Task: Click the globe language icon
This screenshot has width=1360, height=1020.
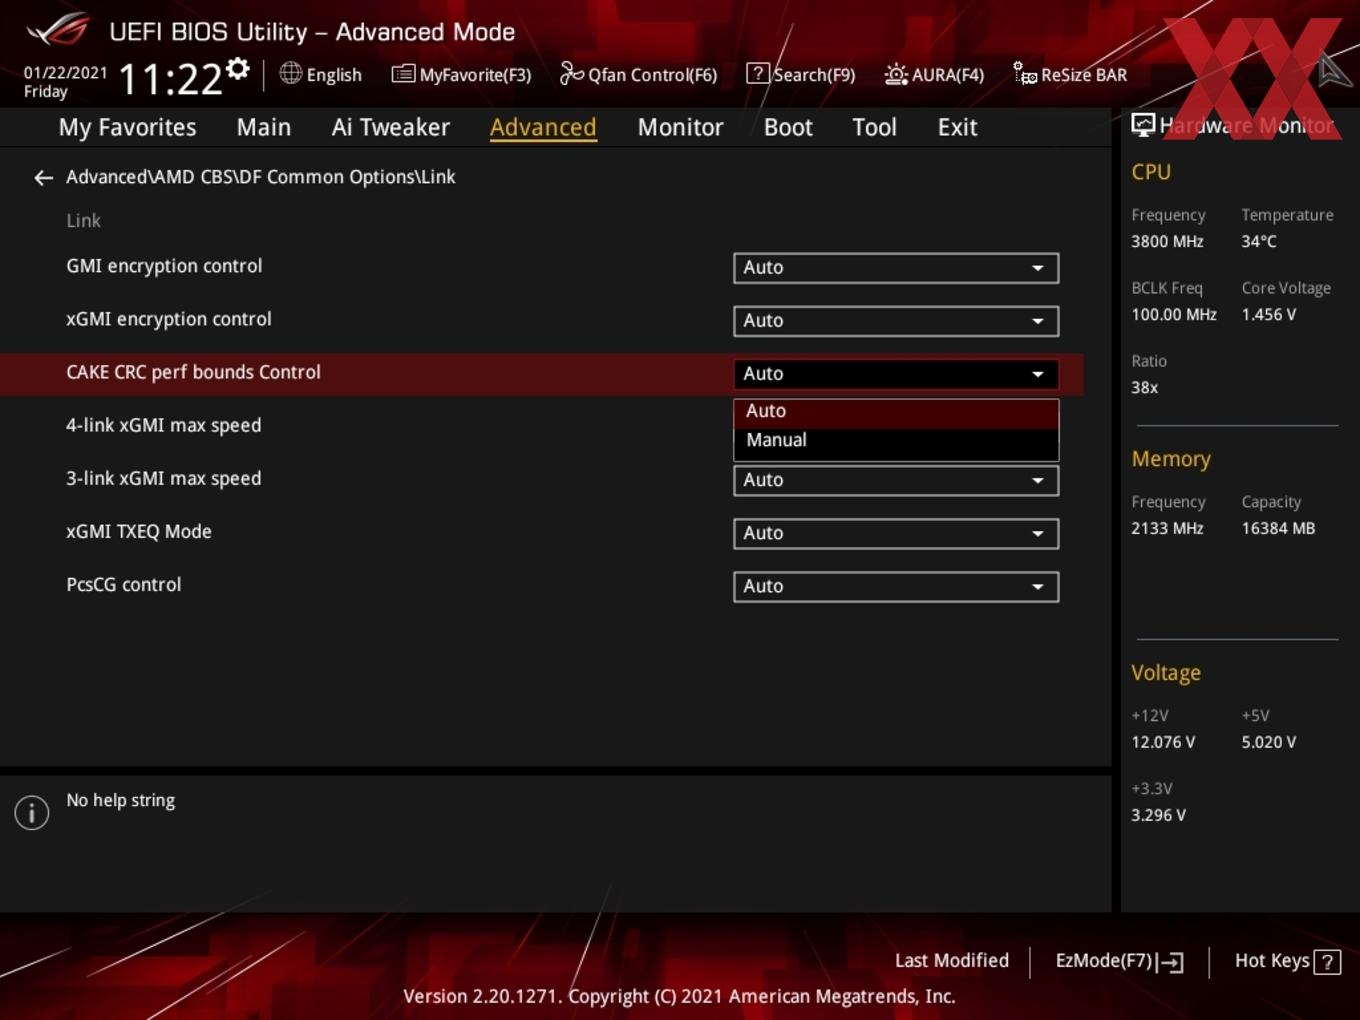Action: click(290, 73)
